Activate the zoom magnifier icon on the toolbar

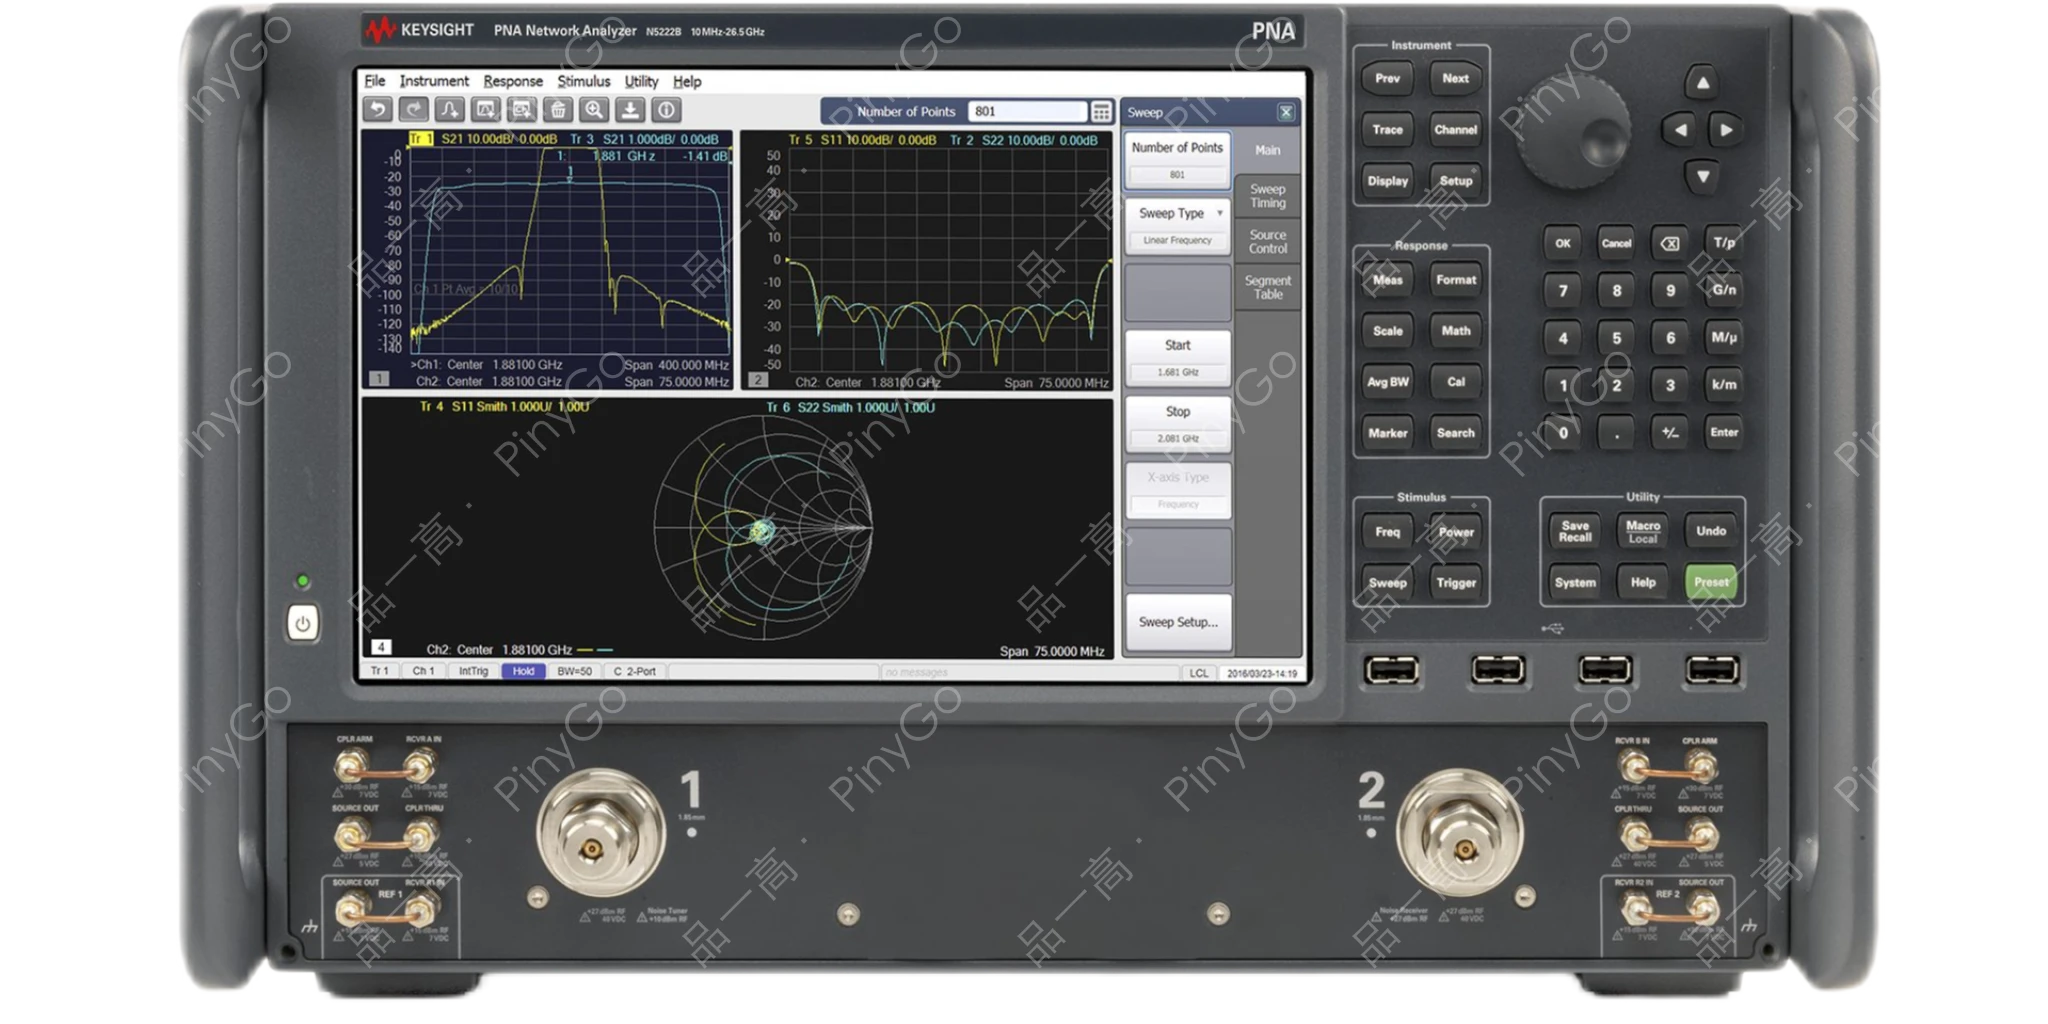(x=594, y=111)
